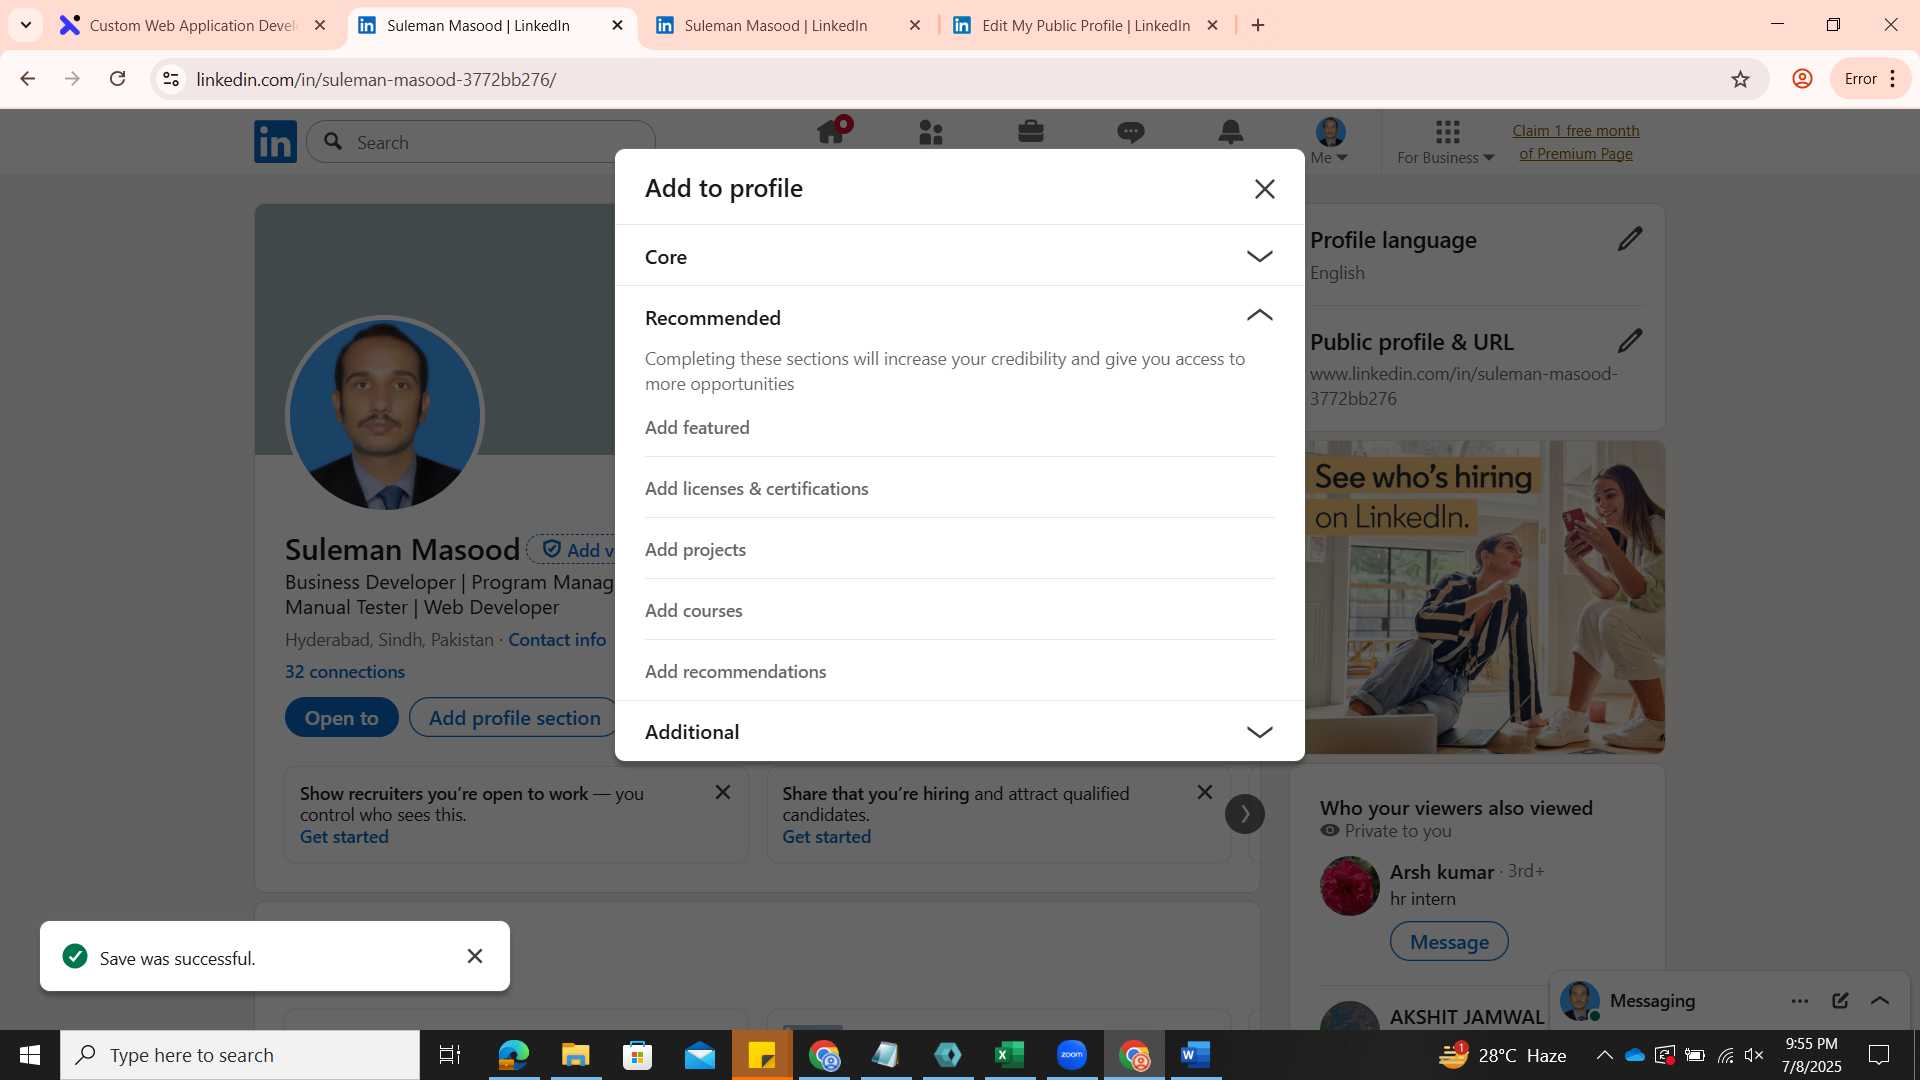
Task: Expand the Messaging panel chevron
Action: [x=1880, y=1001]
